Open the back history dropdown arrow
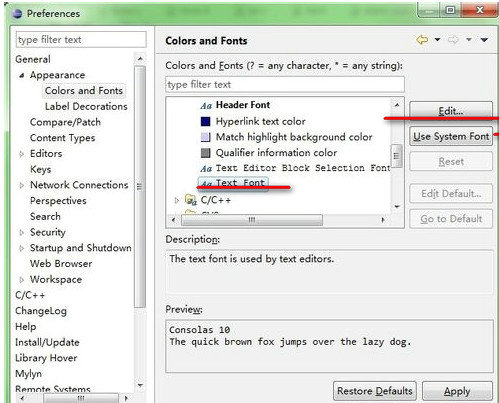 coord(437,40)
